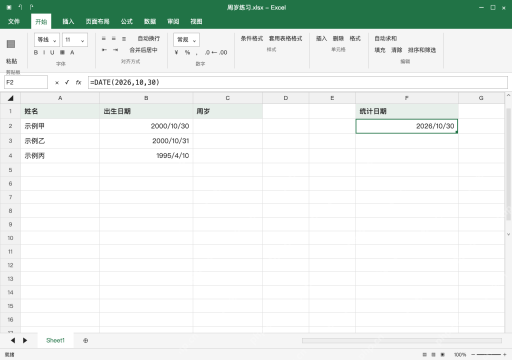The width and height of the screenshot is (512, 360).
Task: Click the Save icon in title bar
Action: 9,7
